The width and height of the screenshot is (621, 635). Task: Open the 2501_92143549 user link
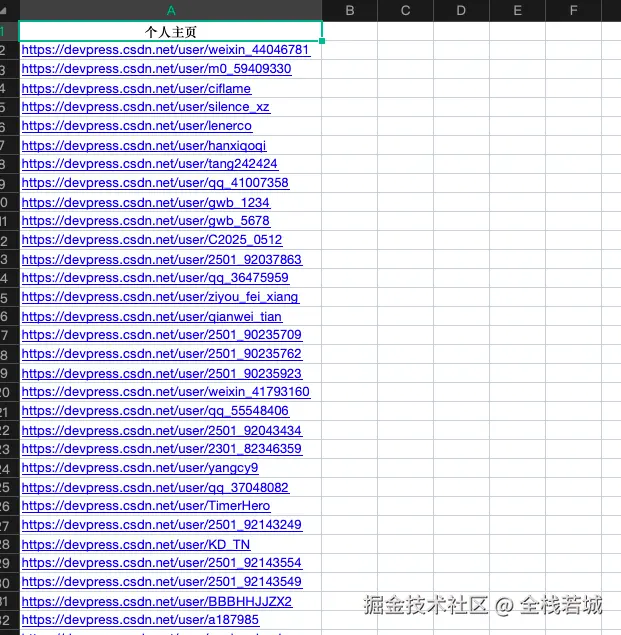(162, 582)
